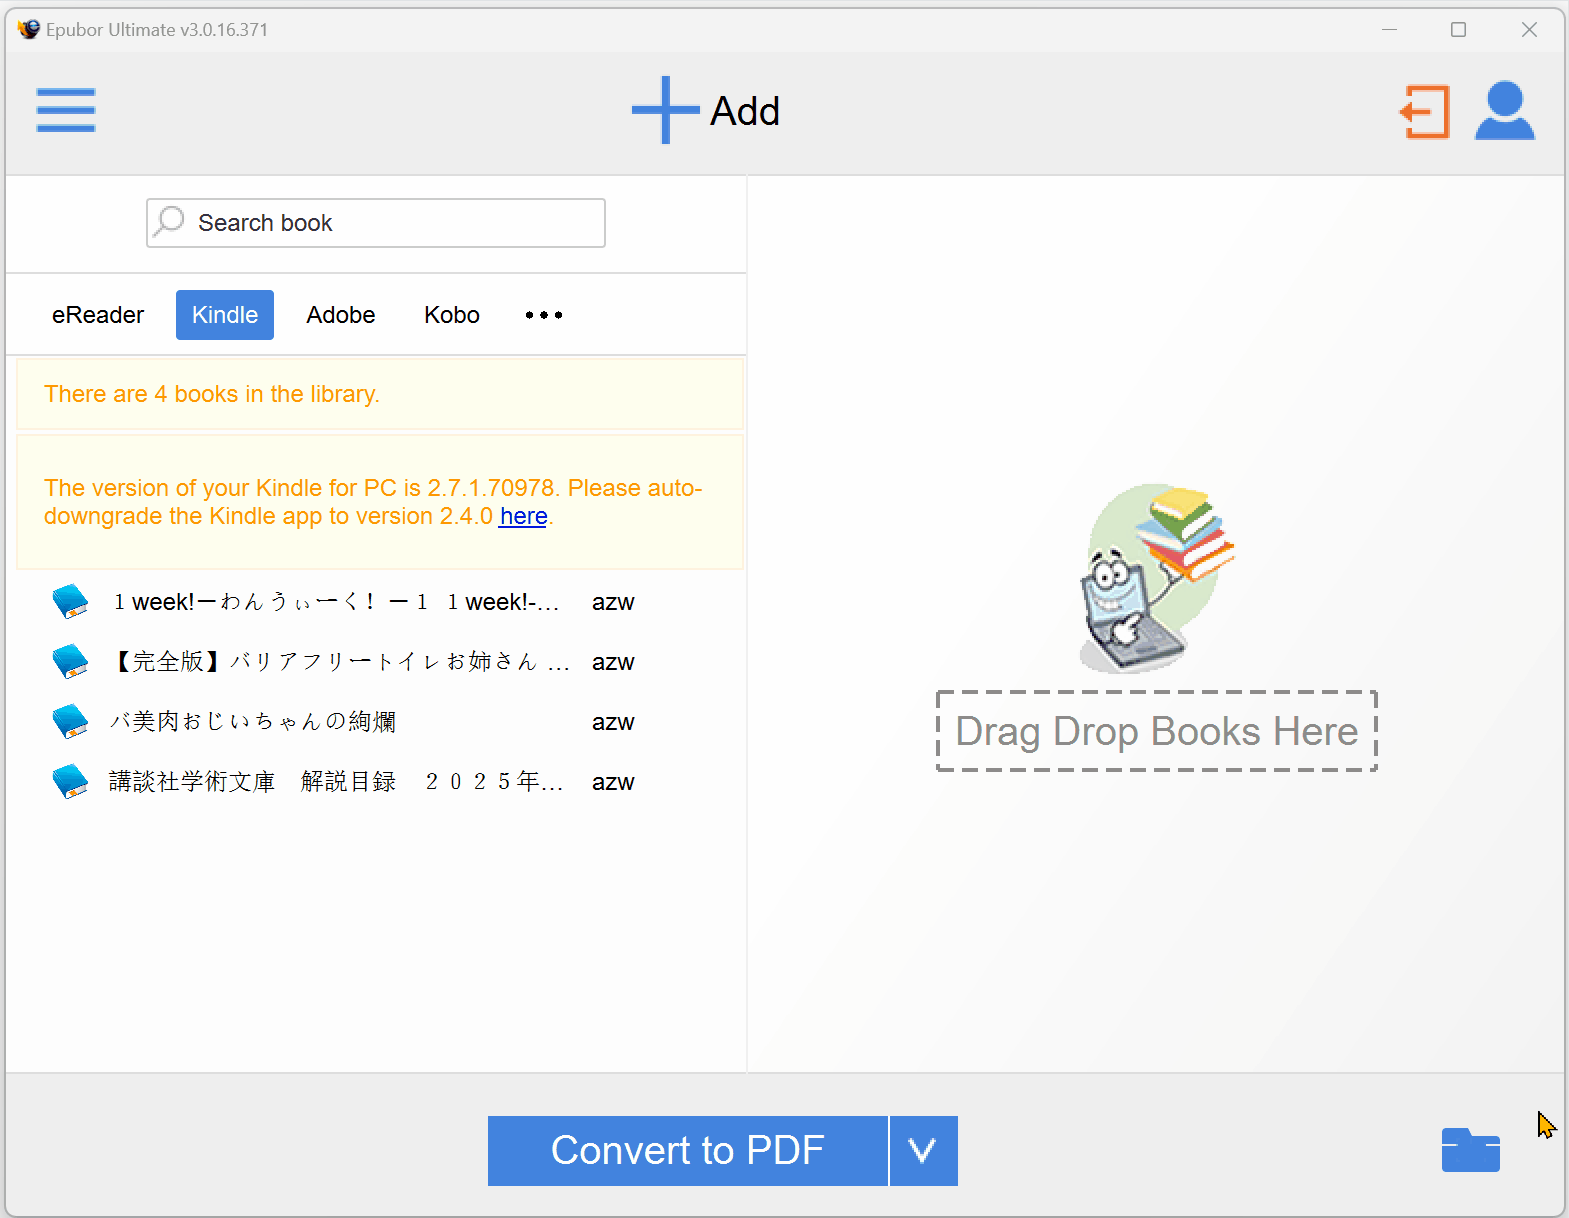This screenshot has height=1218, width=1569.
Task: Maximize the Epubor Ultimate window
Action: click(1459, 30)
